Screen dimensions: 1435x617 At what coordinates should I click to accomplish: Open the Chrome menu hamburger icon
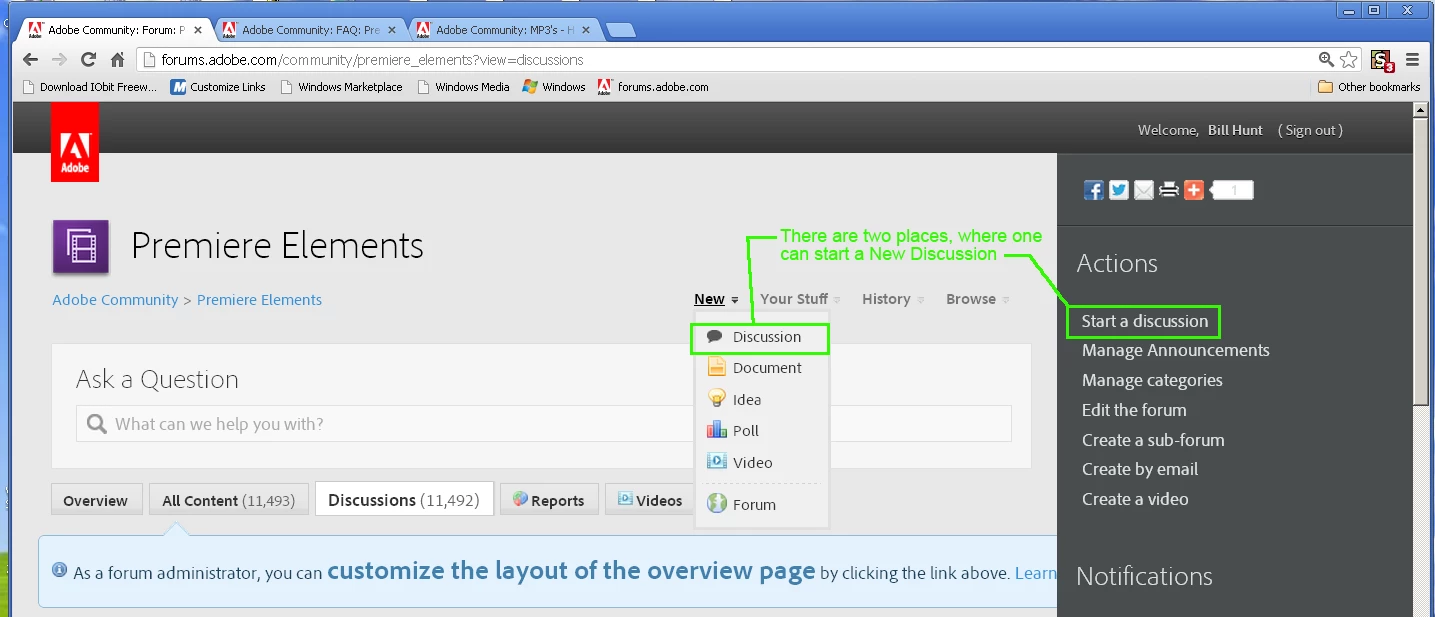pyautogui.click(x=1413, y=60)
